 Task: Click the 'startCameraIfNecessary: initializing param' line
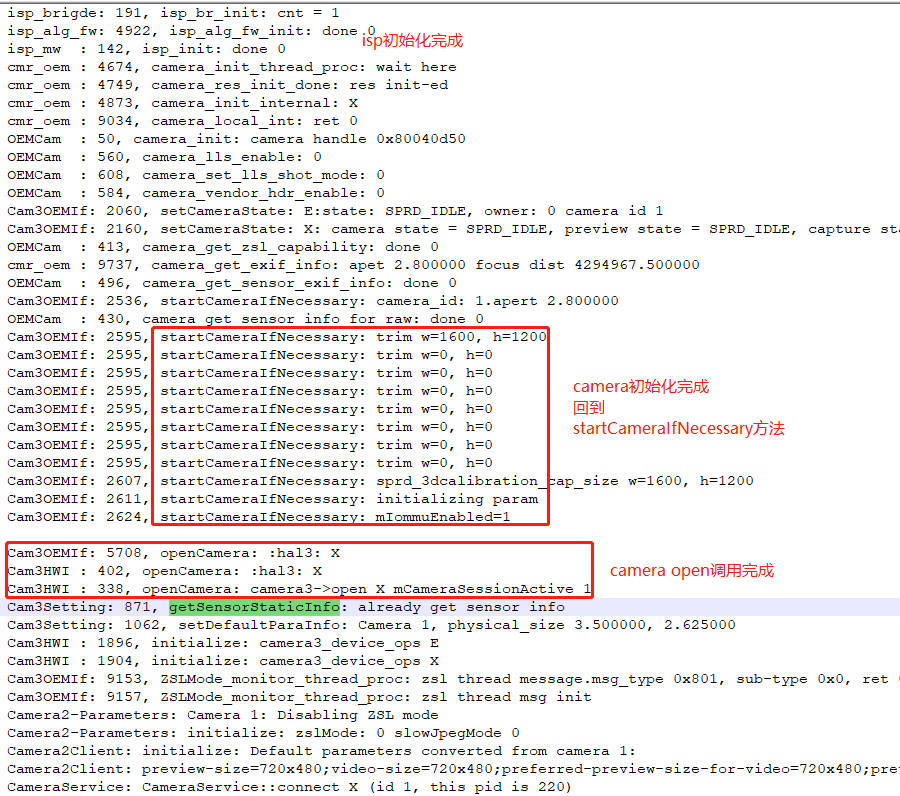pyautogui.click(x=273, y=499)
